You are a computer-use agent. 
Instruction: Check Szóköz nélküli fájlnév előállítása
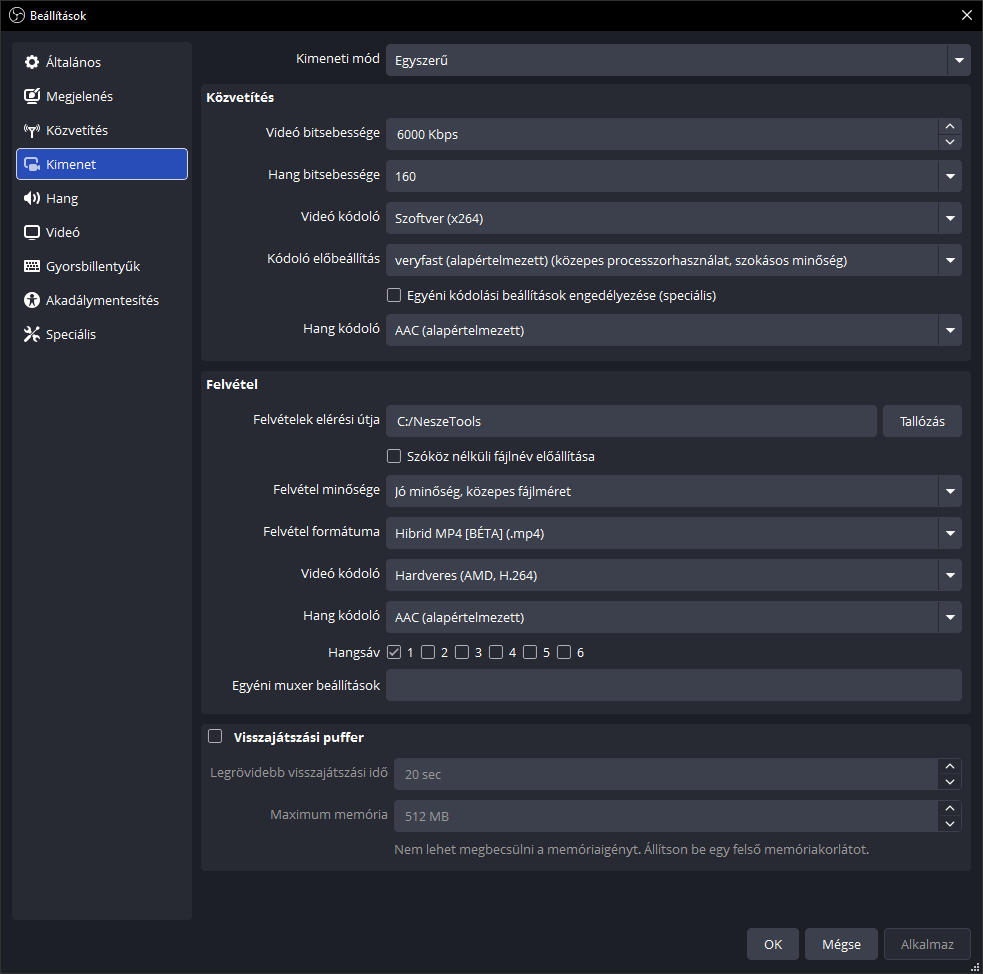394,456
